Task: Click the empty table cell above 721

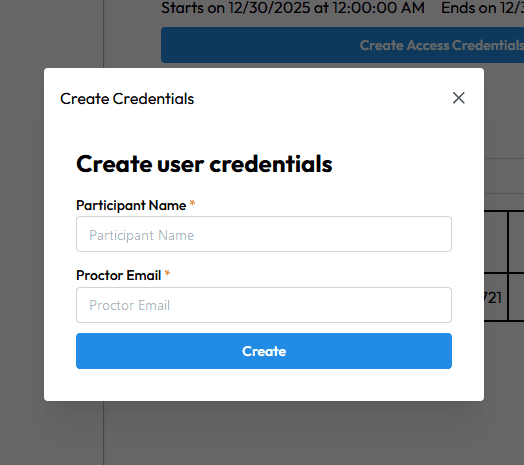Action: pyautogui.click(x=496, y=242)
